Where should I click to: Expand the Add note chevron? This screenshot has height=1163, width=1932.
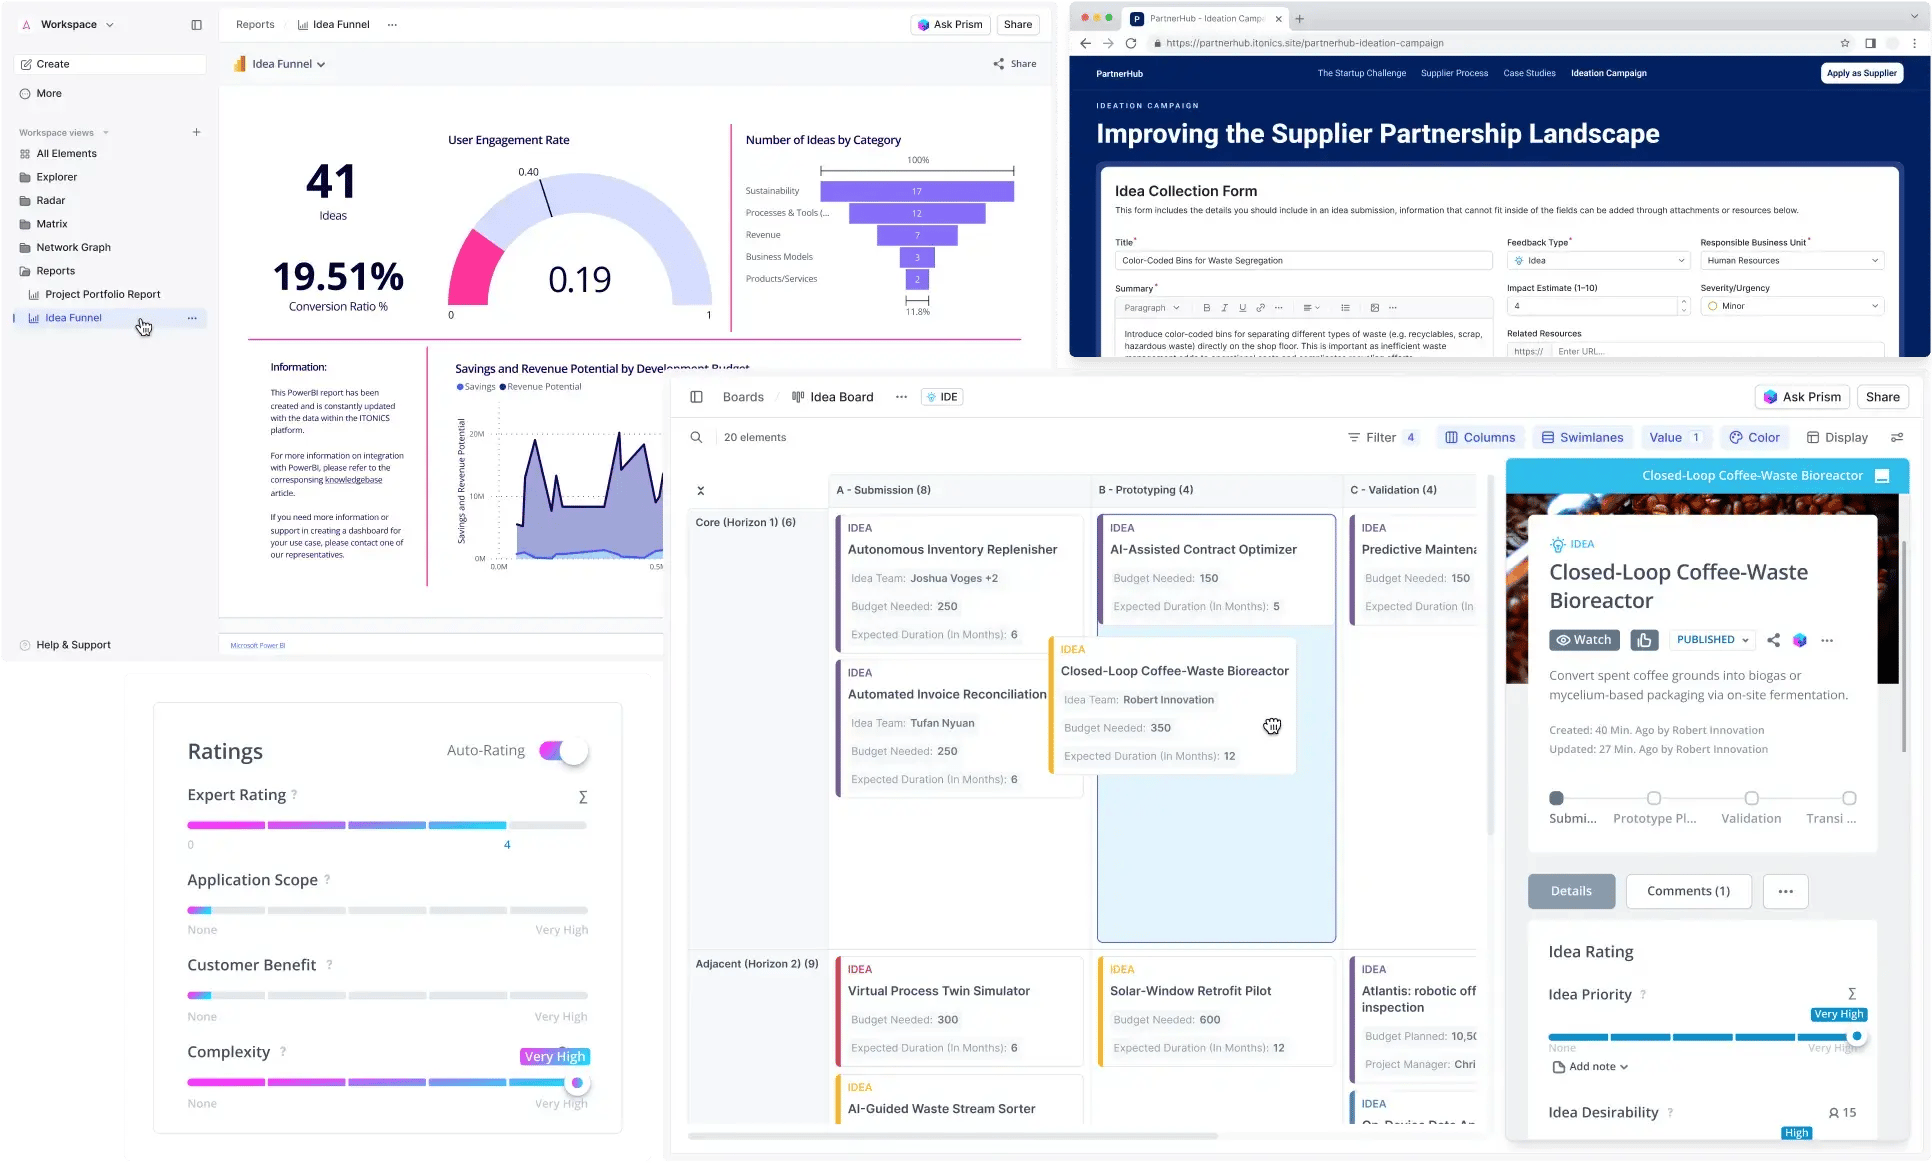pos(1624,1067)
